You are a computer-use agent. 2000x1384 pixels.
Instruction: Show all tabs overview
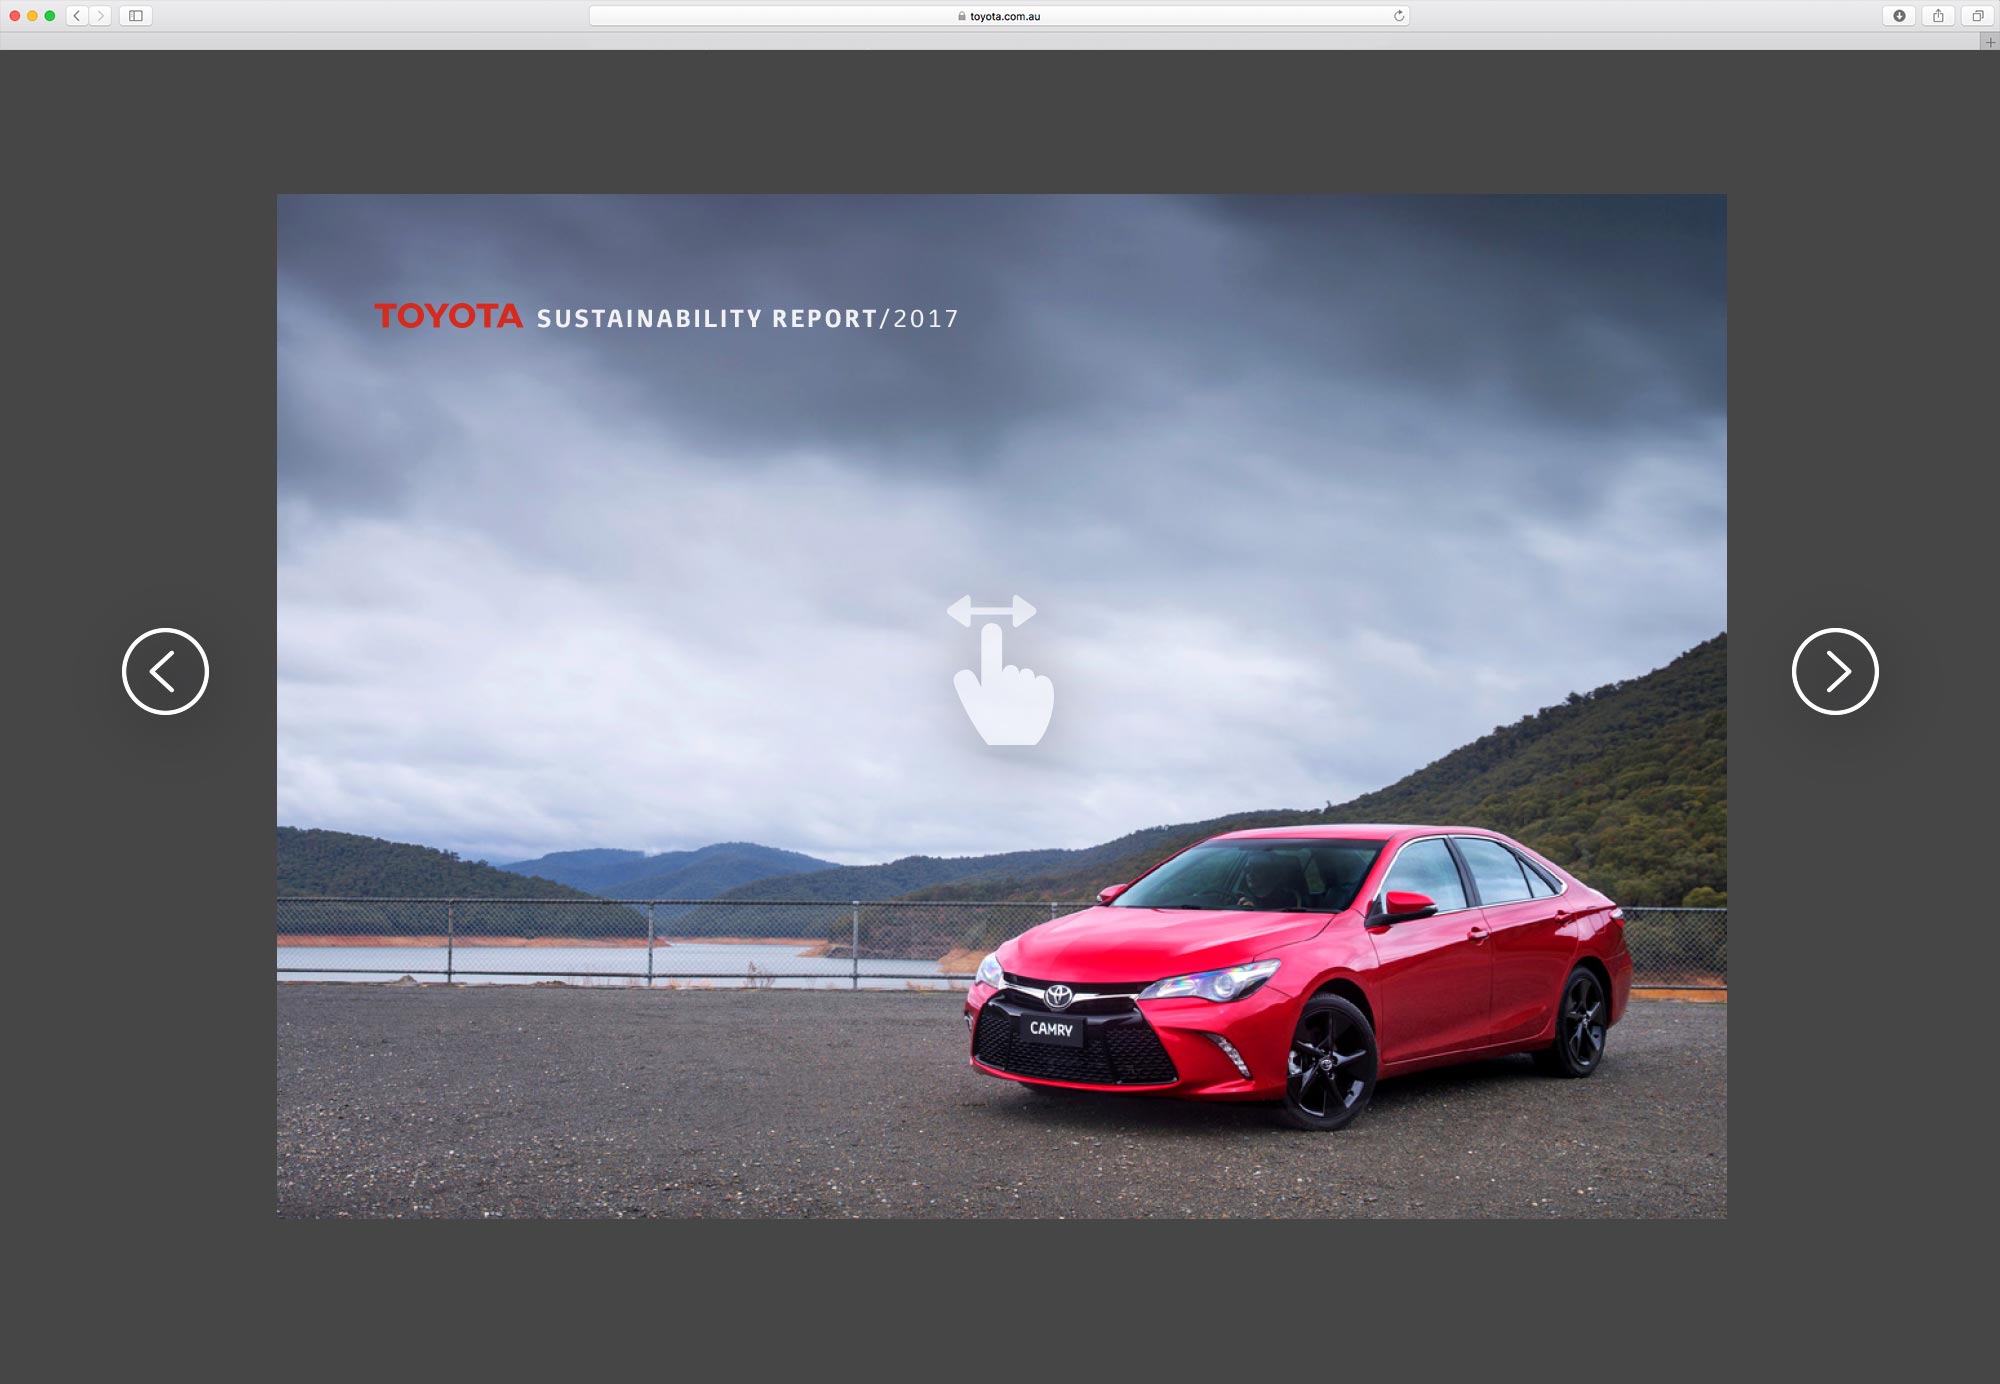coord(1977,16)
